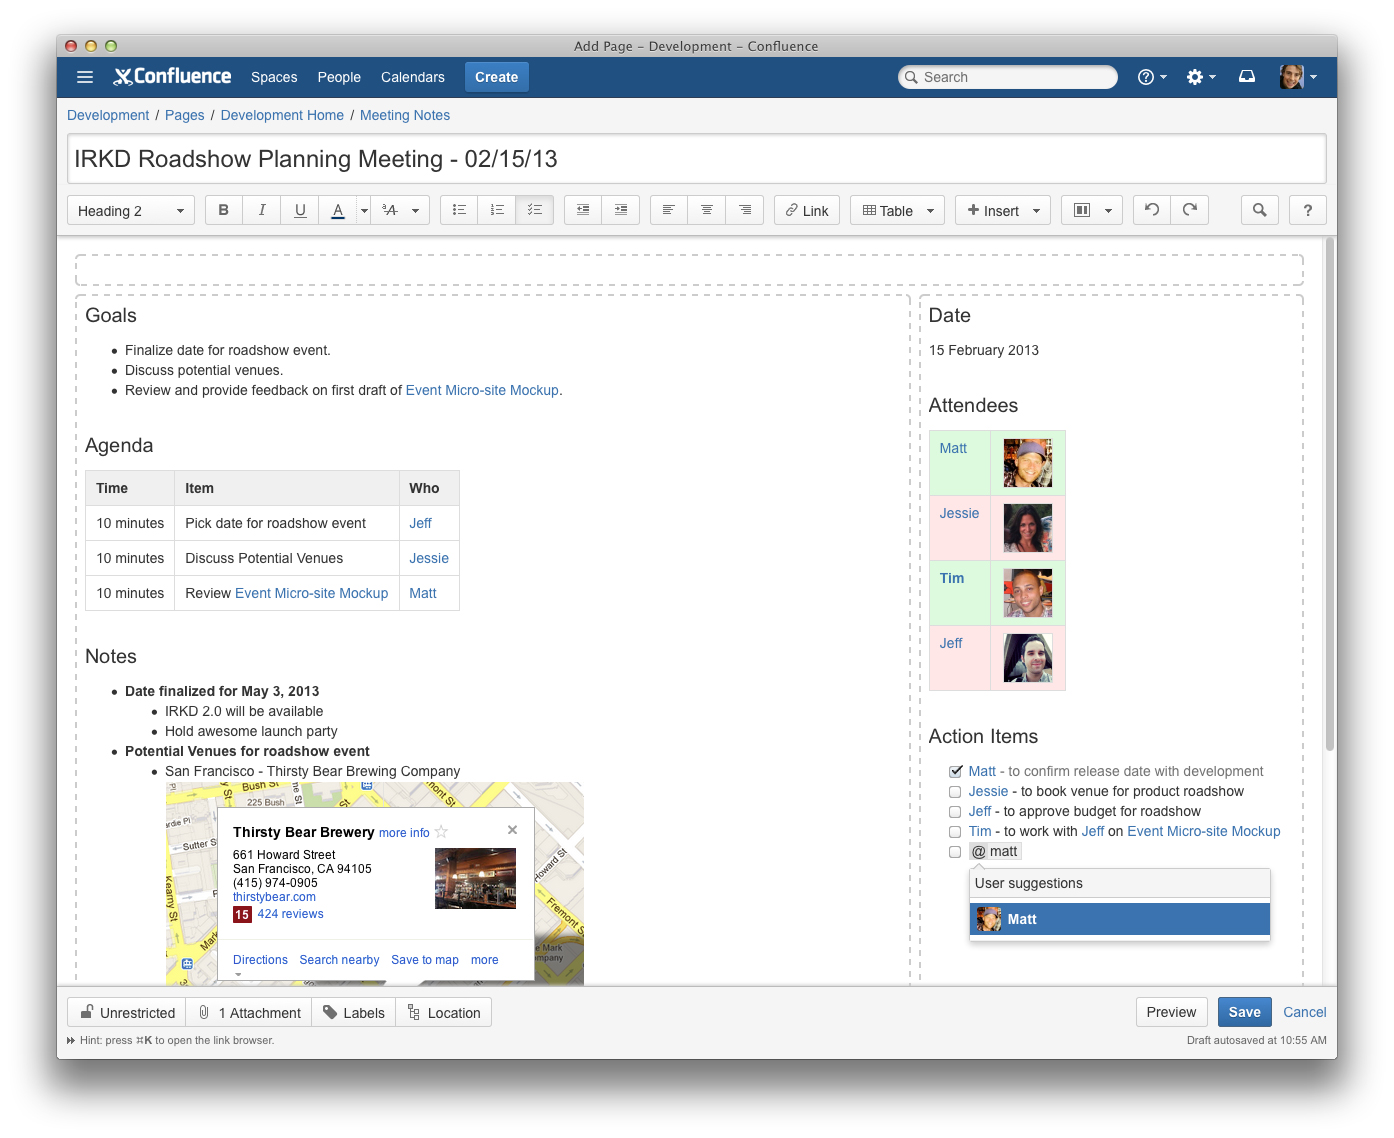Image resolution: width=1394 pixels, height=1138 pixels.
Task: Open more formatting options dropdown
Action: pyautogui.click(x=400, y=210)
